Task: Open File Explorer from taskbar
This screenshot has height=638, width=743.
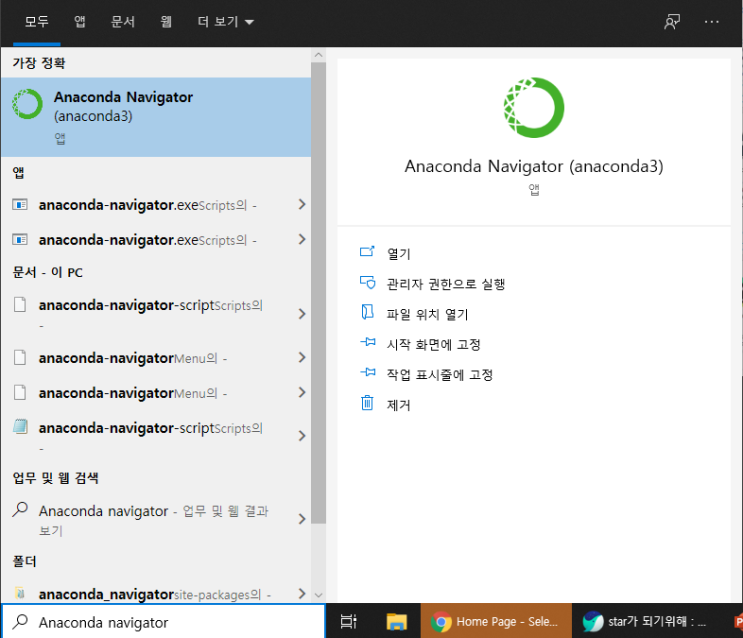Action: [x=397, y=621]
